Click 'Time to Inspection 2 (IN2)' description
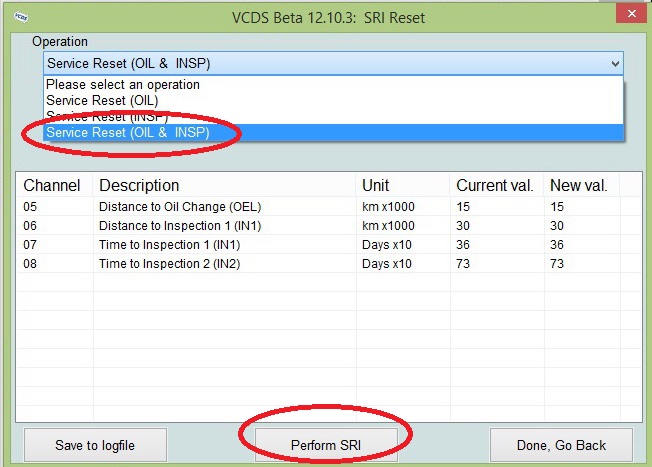The image size is (652, 467). pyautogui.click(x=170, y=264)
